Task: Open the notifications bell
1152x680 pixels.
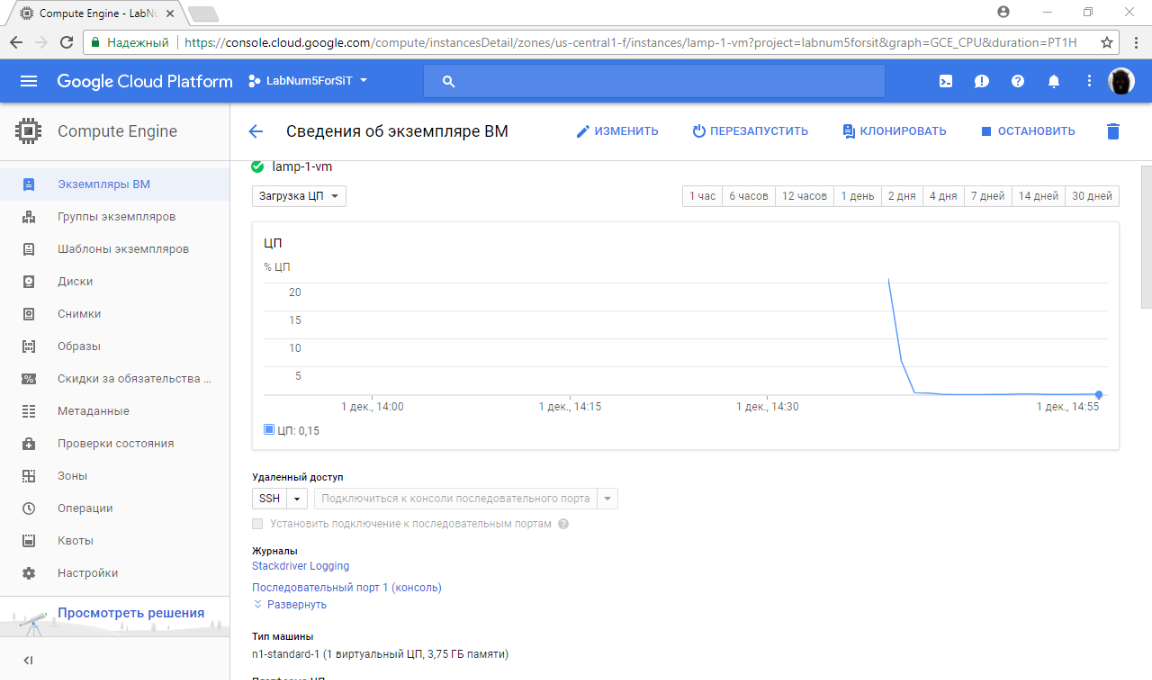Action: 1054,82
